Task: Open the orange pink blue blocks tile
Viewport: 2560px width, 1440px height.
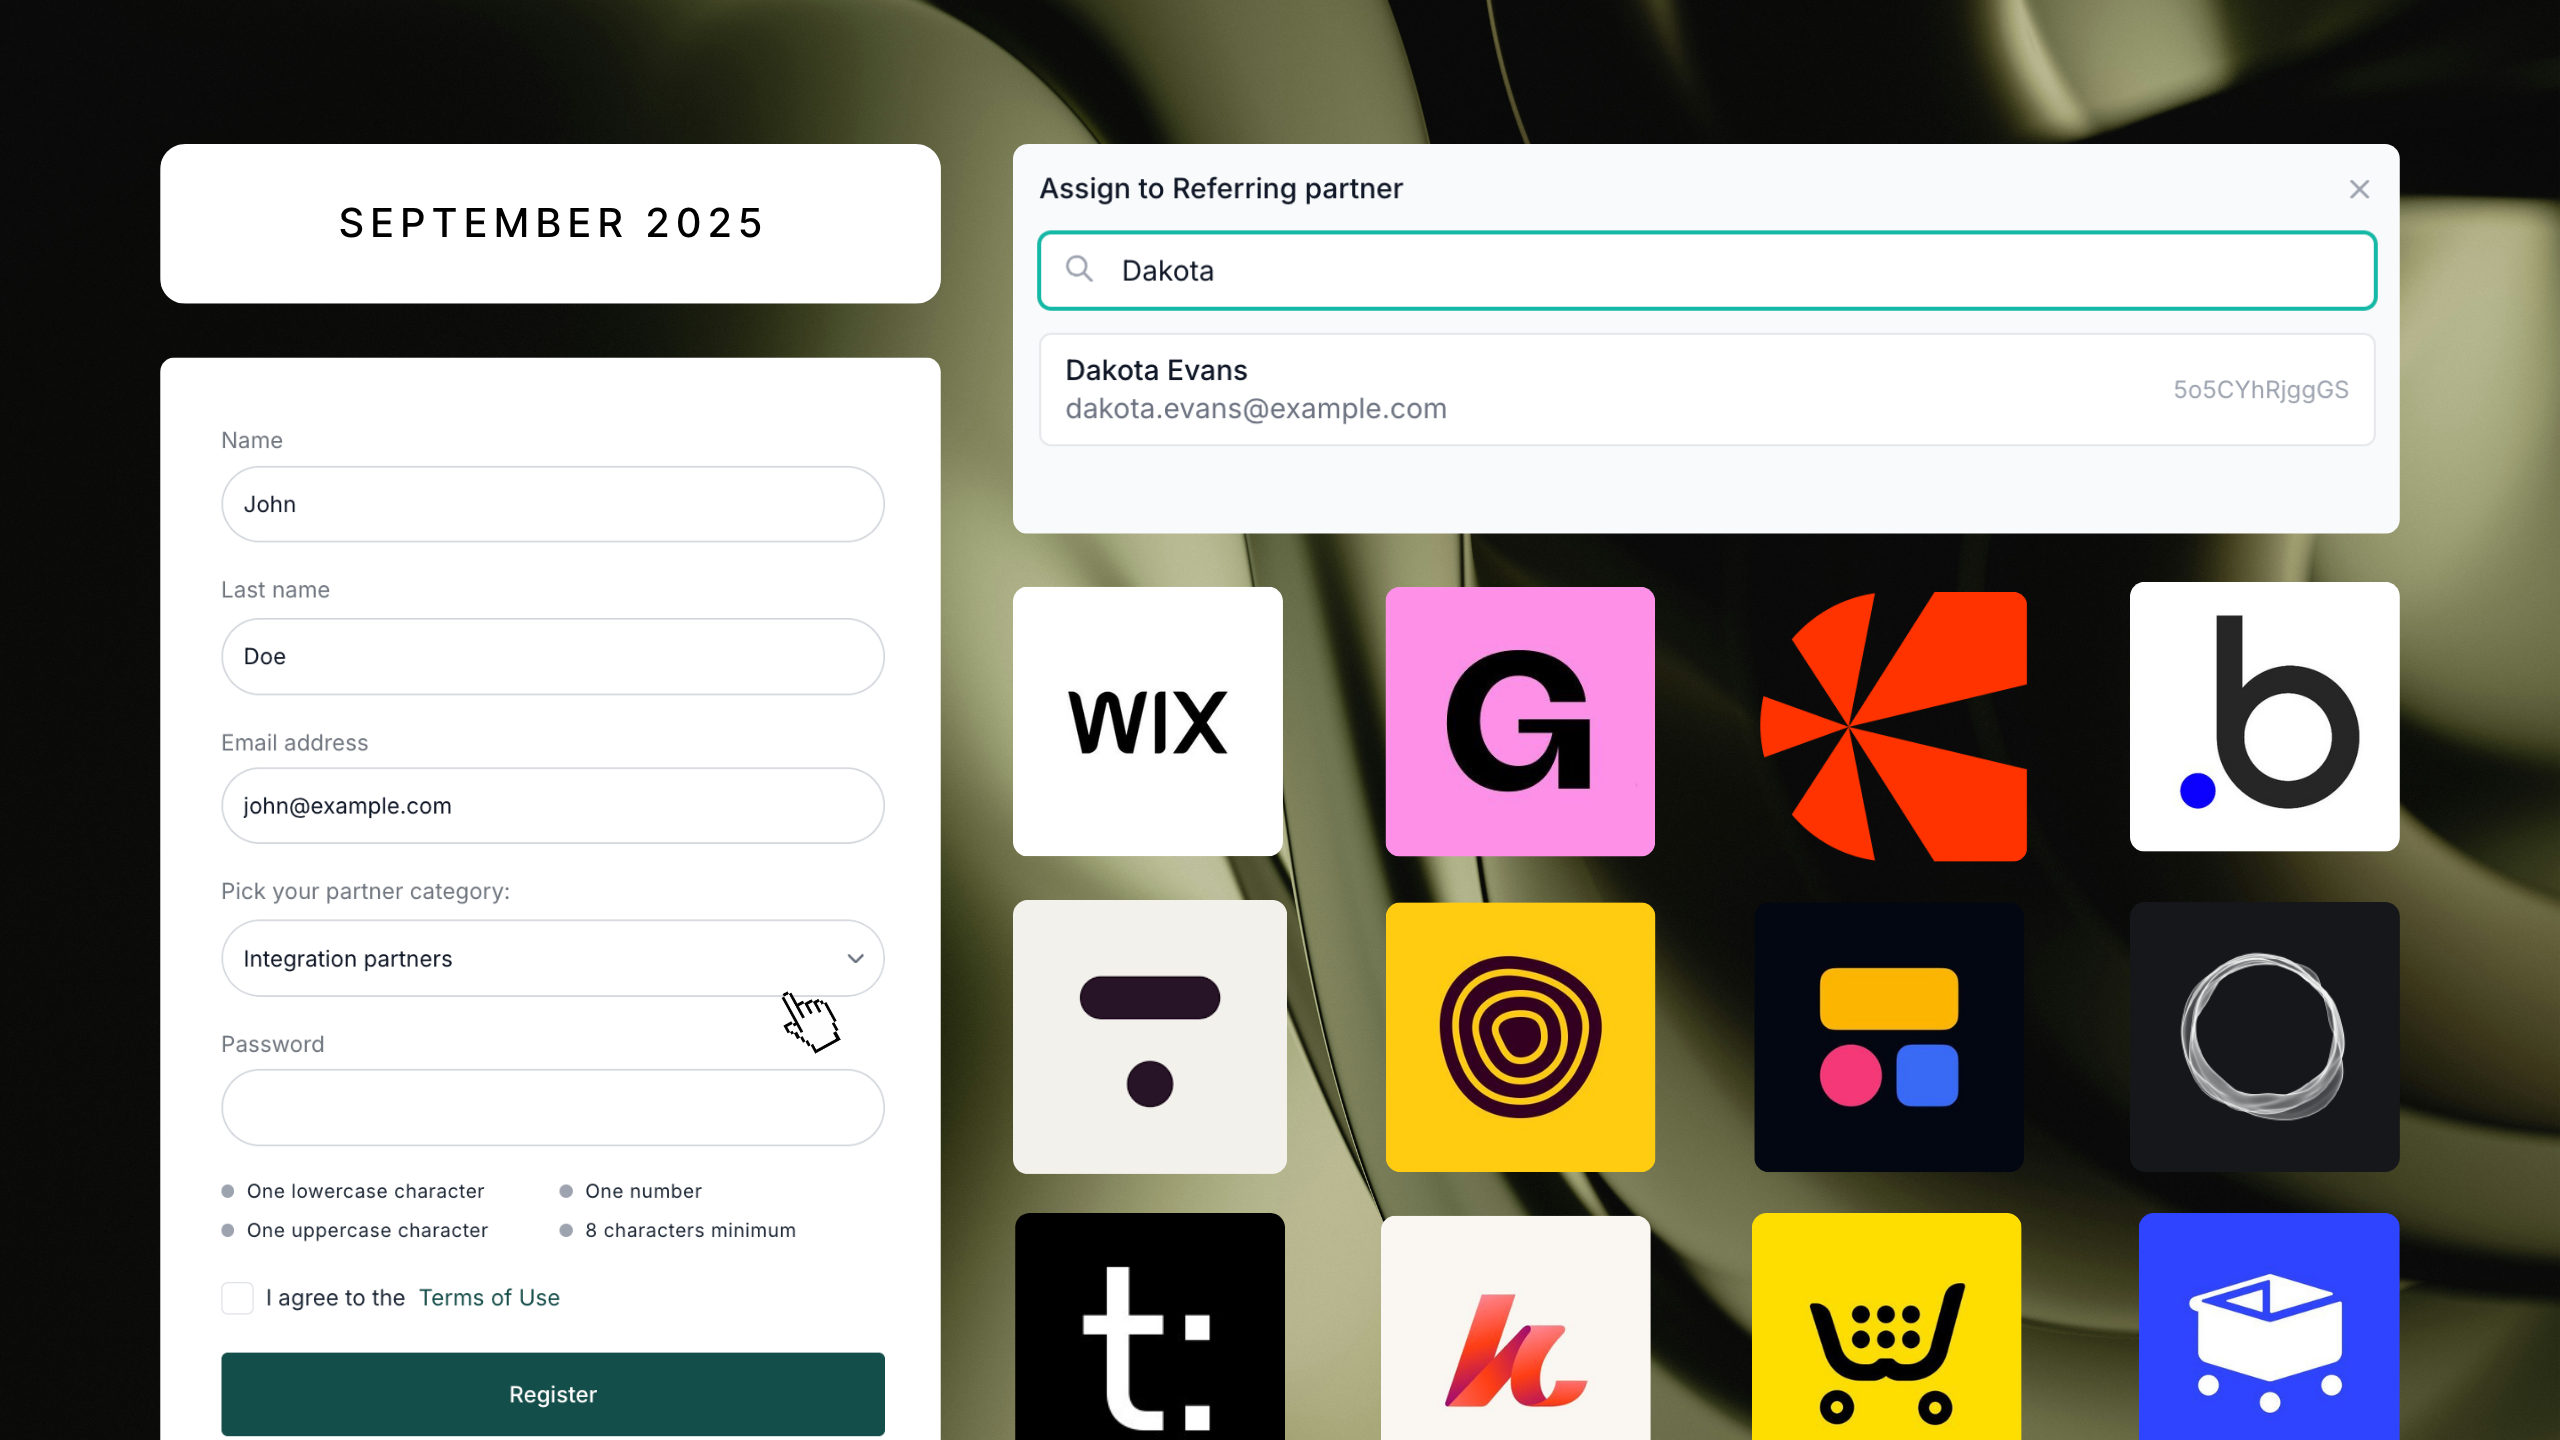Action: [1888, 1037]
